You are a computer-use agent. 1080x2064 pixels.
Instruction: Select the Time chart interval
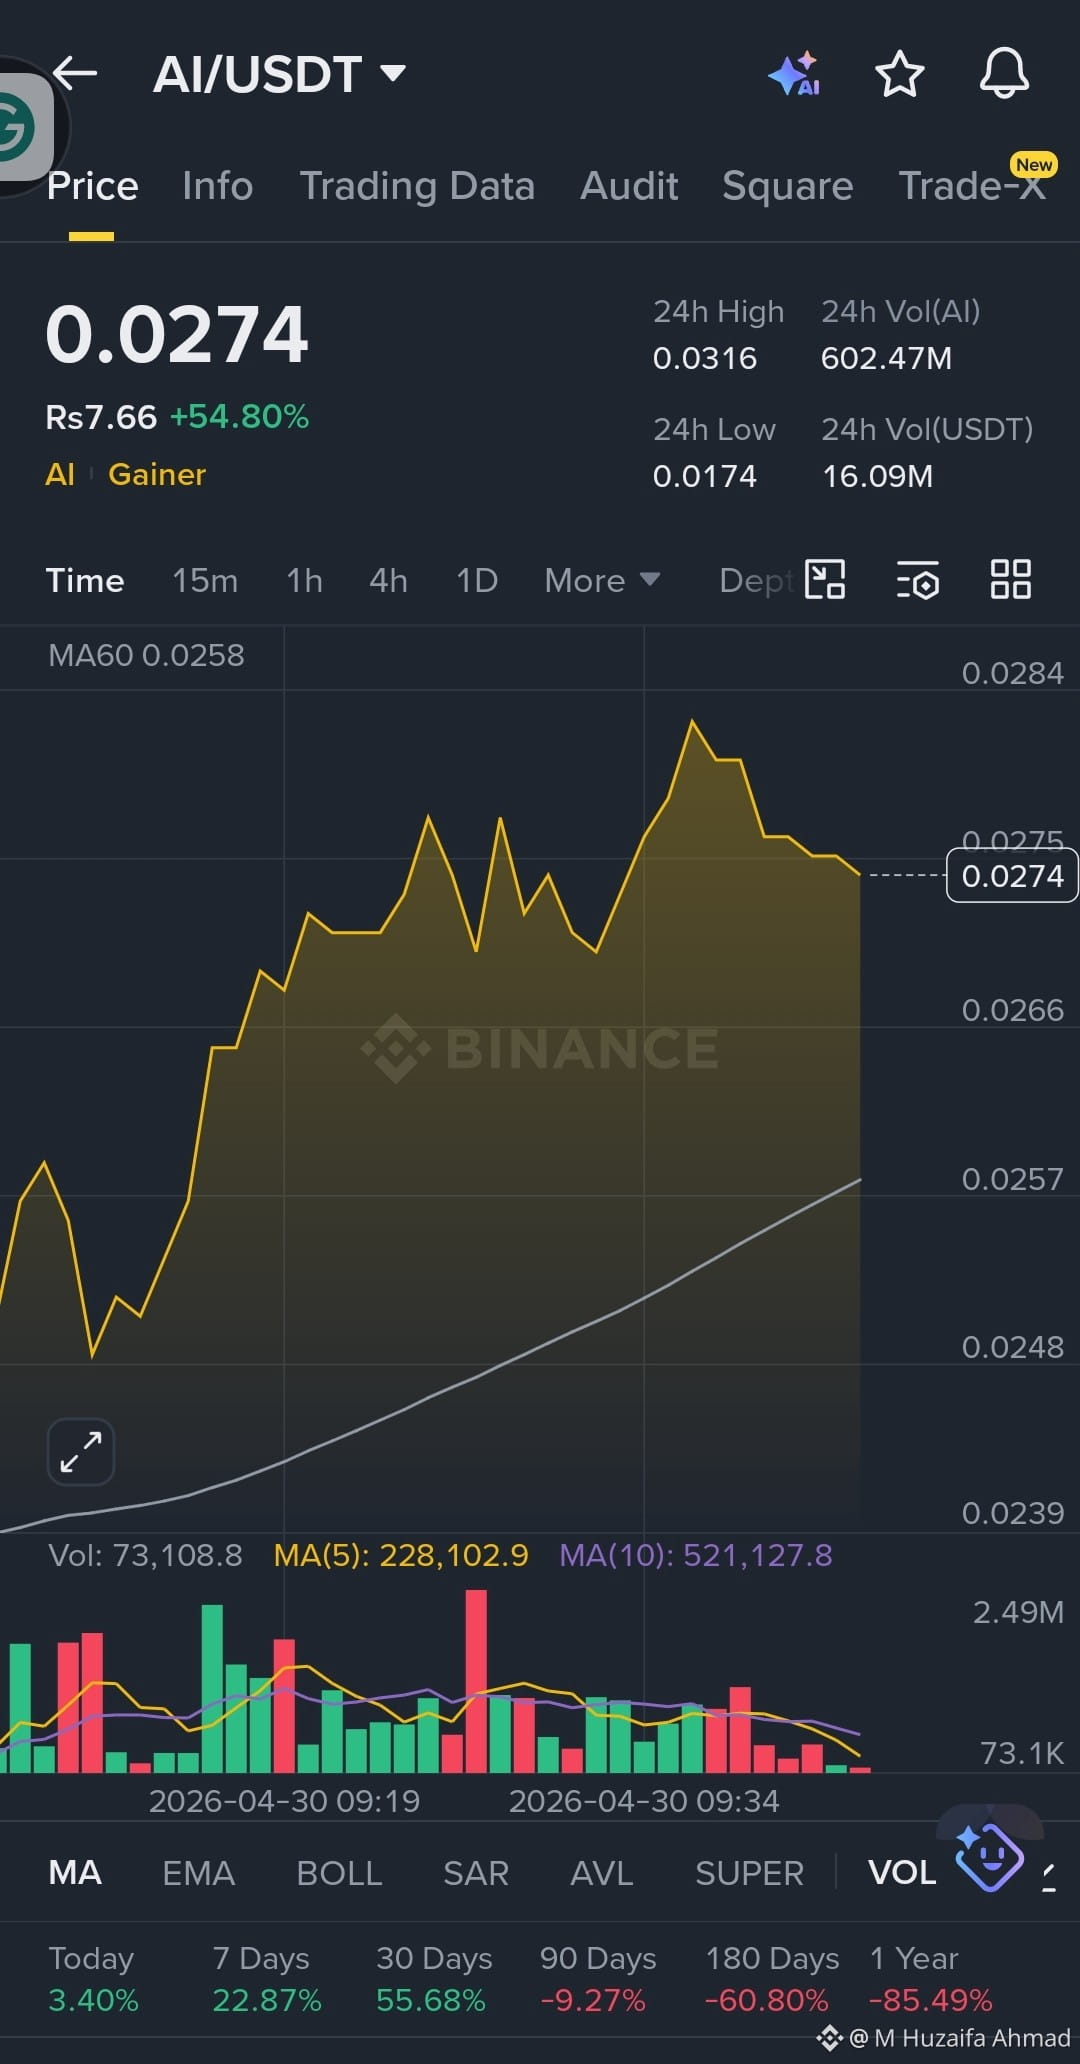point(85,580)
